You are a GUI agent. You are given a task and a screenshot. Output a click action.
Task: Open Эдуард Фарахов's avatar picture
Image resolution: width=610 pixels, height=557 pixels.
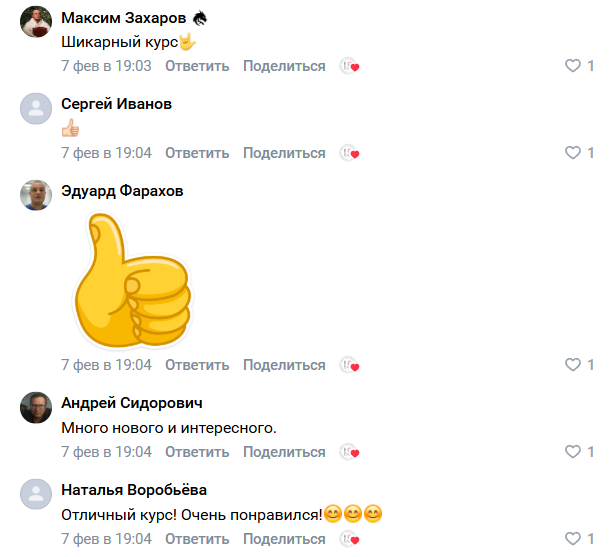tap(36, 194)
